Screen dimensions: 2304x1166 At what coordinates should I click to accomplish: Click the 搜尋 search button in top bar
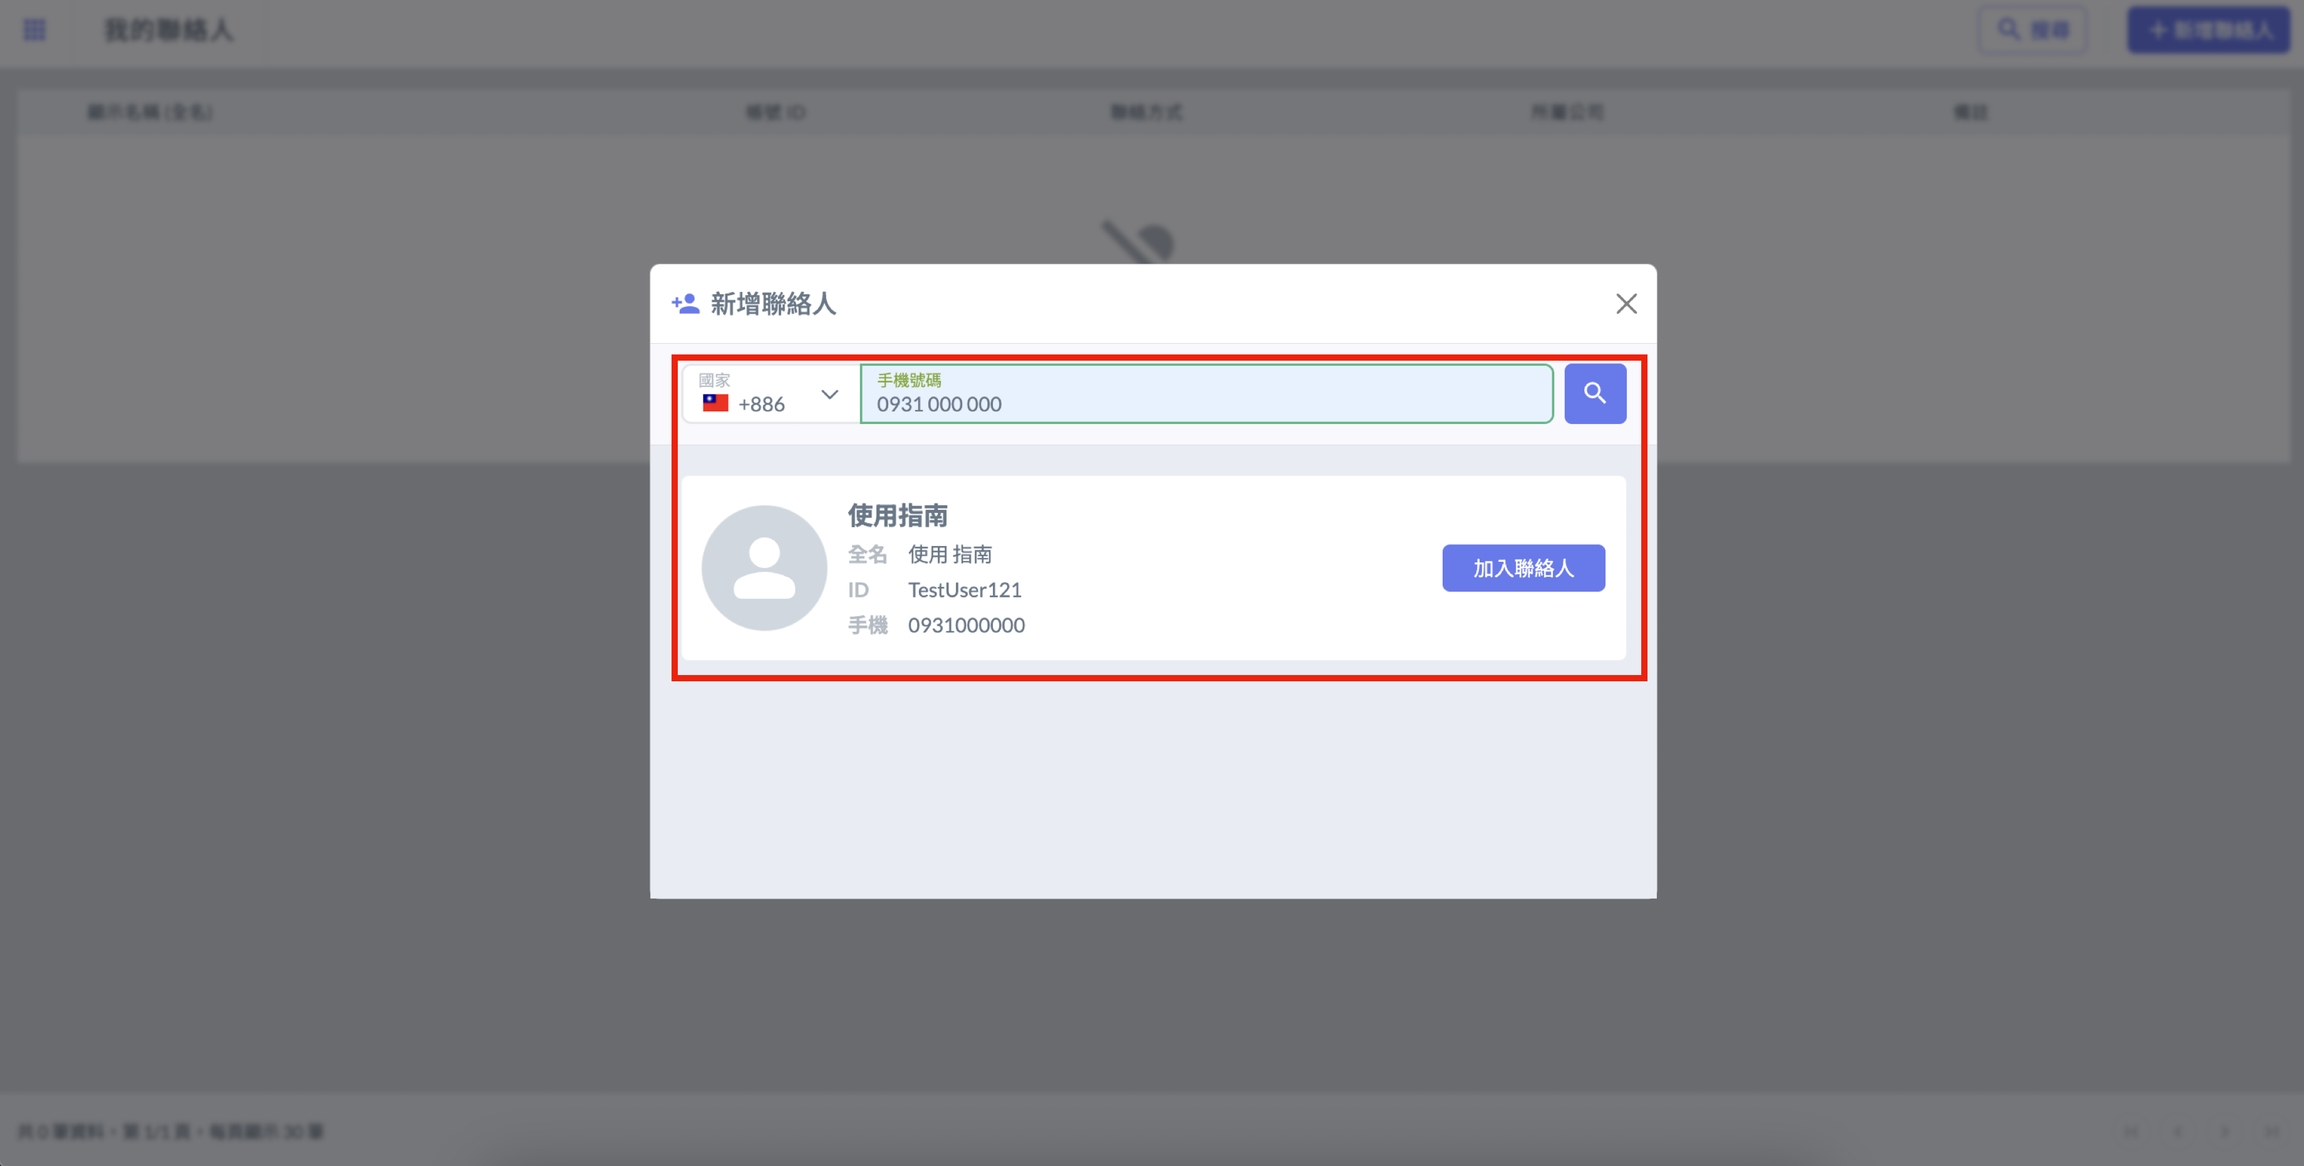[2033, 30]
